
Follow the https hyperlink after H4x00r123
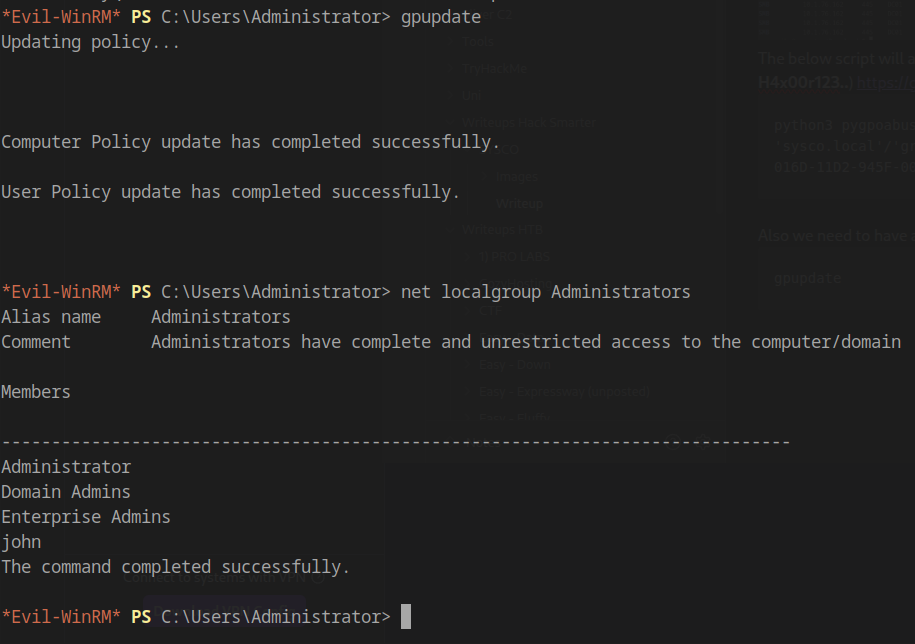coord(887,82)
